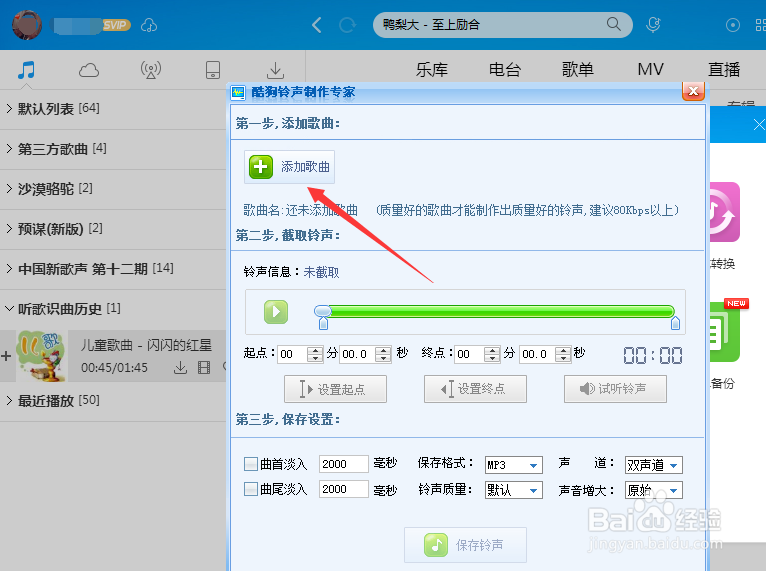Click plus icon left of 闪闪的红星 thumbnail
This screenshot has width=766, height=571.
(6, 356)
